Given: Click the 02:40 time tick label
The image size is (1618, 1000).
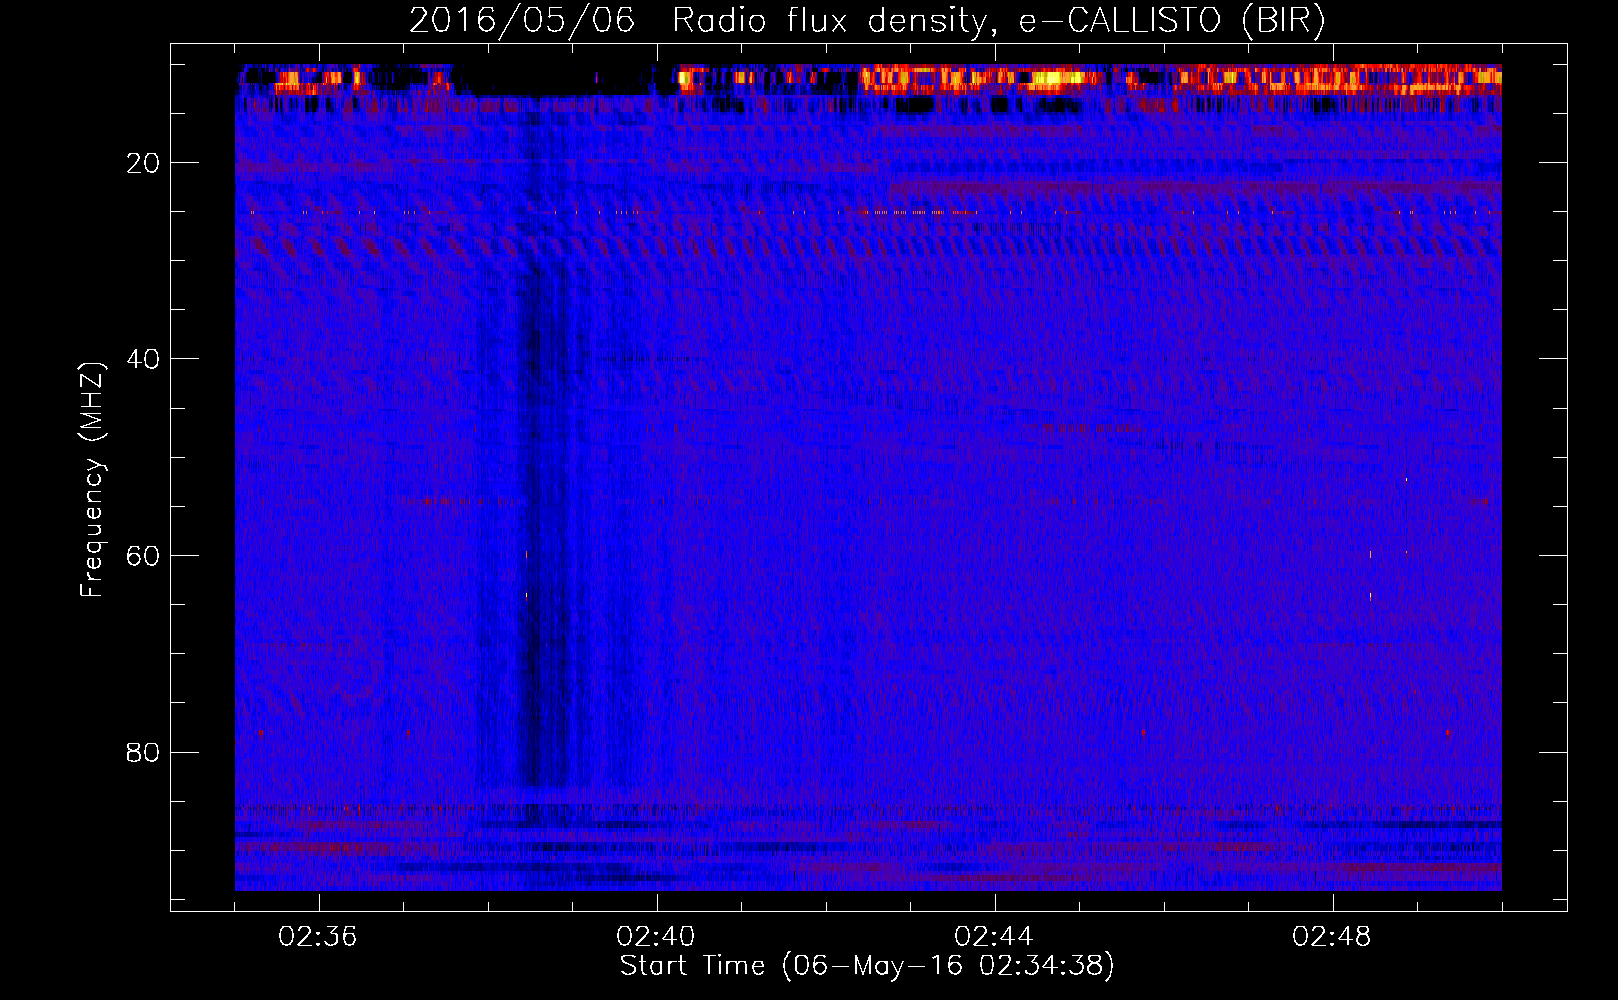Looking at the screenshot, I should click(x=657, y=937).
